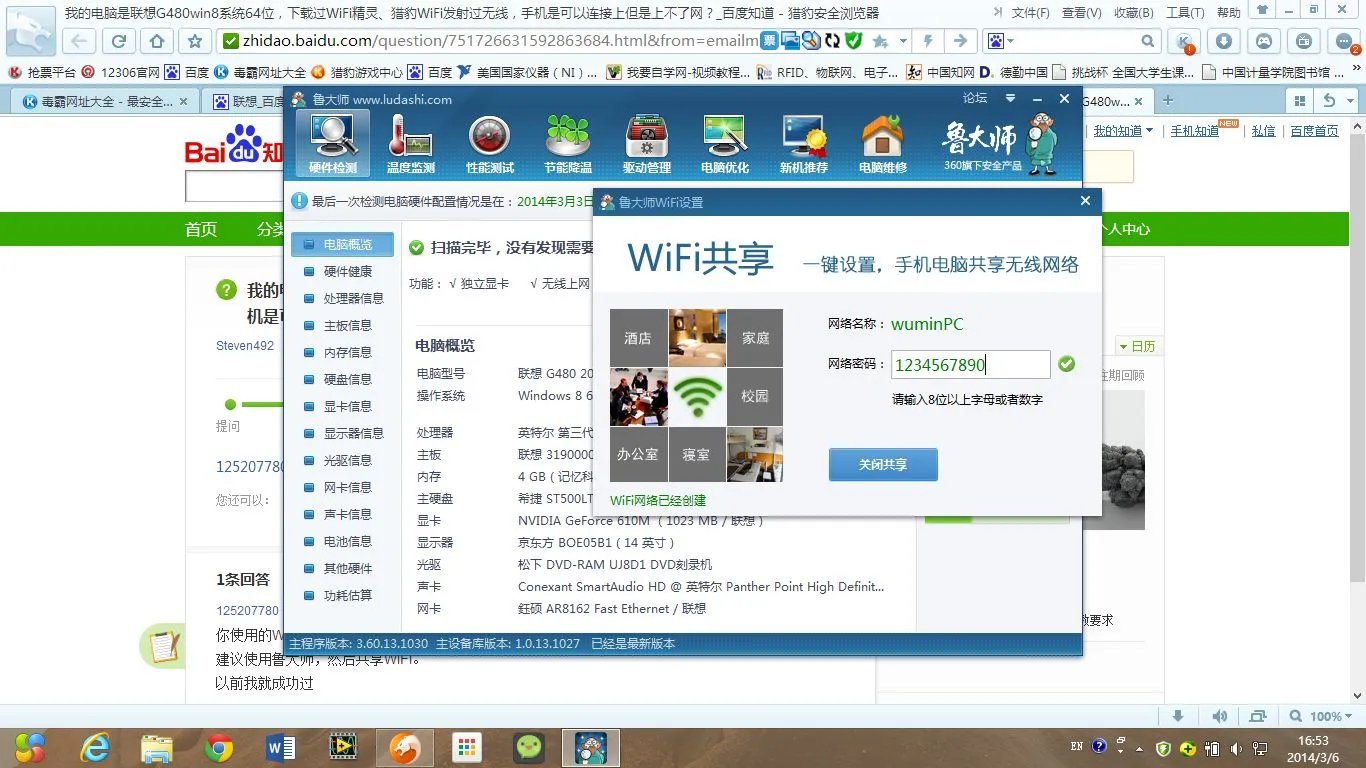Click the 网络密码 input field
This screenshot has width=1366, height=768.
(969, 364)
